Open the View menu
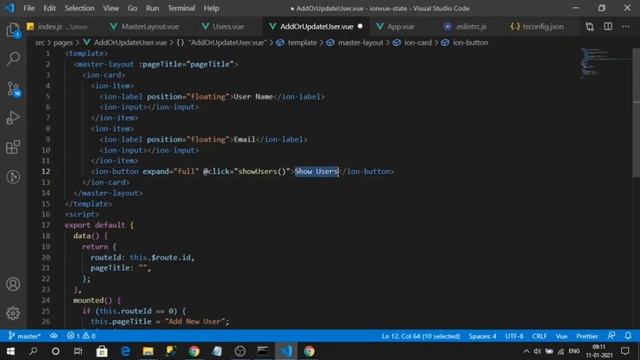 (111, 8)
